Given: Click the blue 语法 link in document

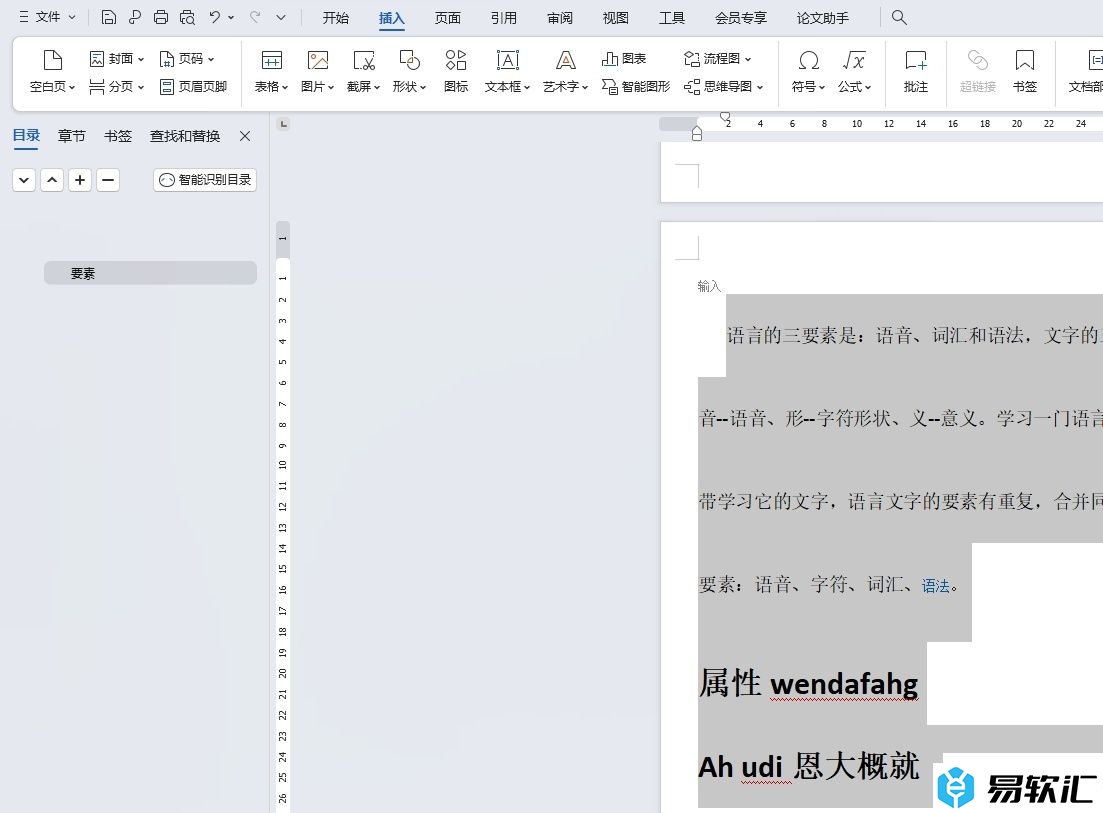Looking at the screenshot, I should coord(936,585).
